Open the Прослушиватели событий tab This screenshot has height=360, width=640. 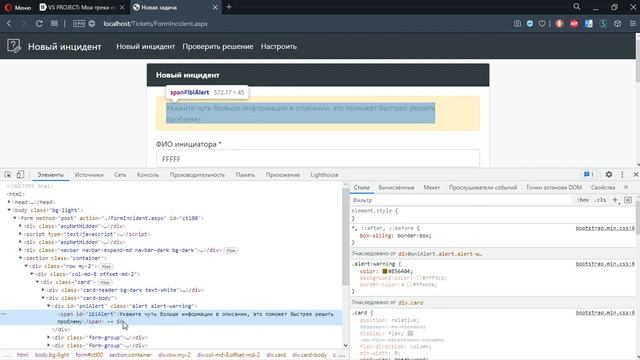tap(483, 188)
